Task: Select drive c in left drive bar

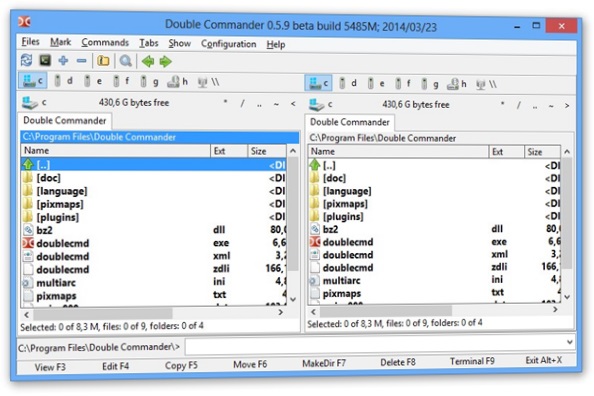Action: (33, 81)
